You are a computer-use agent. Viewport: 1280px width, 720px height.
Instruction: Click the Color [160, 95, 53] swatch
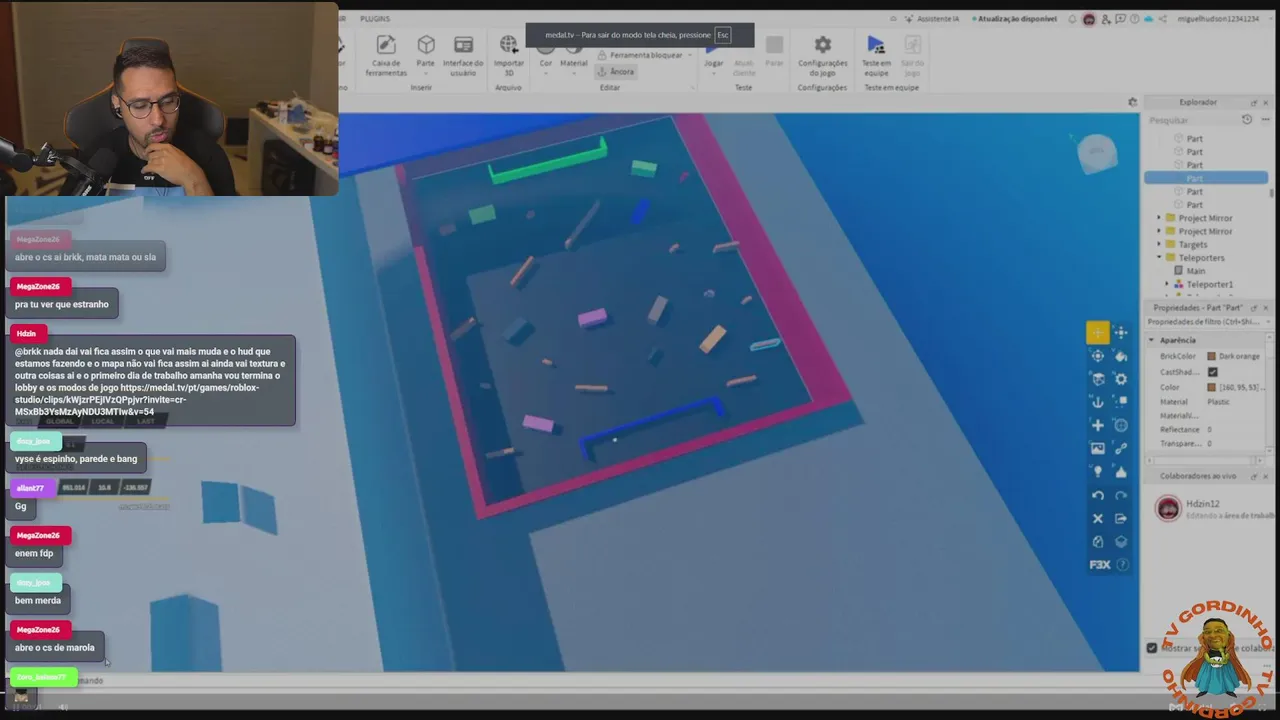(1212, 387)
